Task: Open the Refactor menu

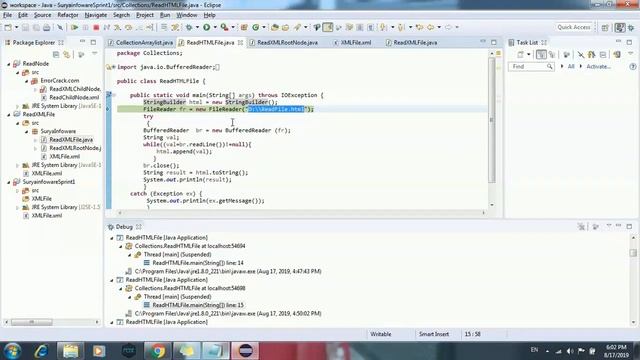Action: pyautogui.click(x=68, y=15)
